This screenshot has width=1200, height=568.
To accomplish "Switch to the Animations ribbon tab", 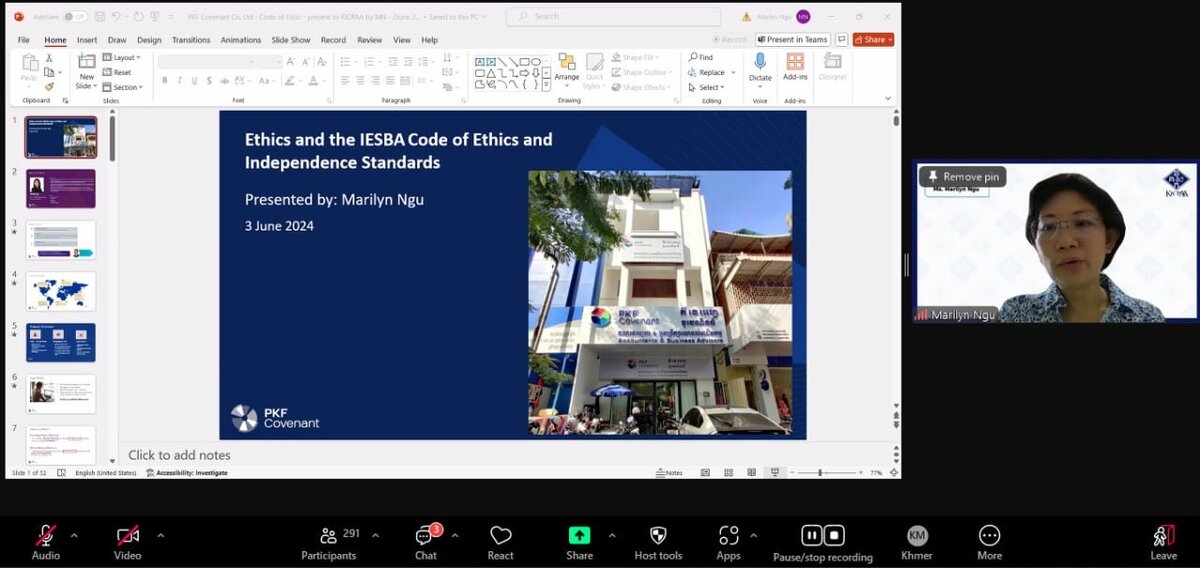I will pyautogui.click(x=241, y=40).
